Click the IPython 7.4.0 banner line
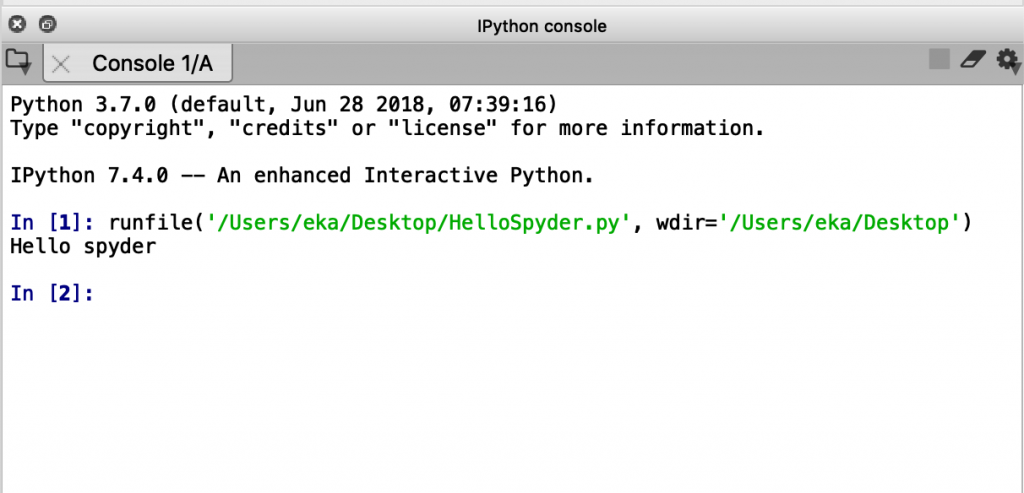Screen dimensions: 1024x493 tap(301, 176)
